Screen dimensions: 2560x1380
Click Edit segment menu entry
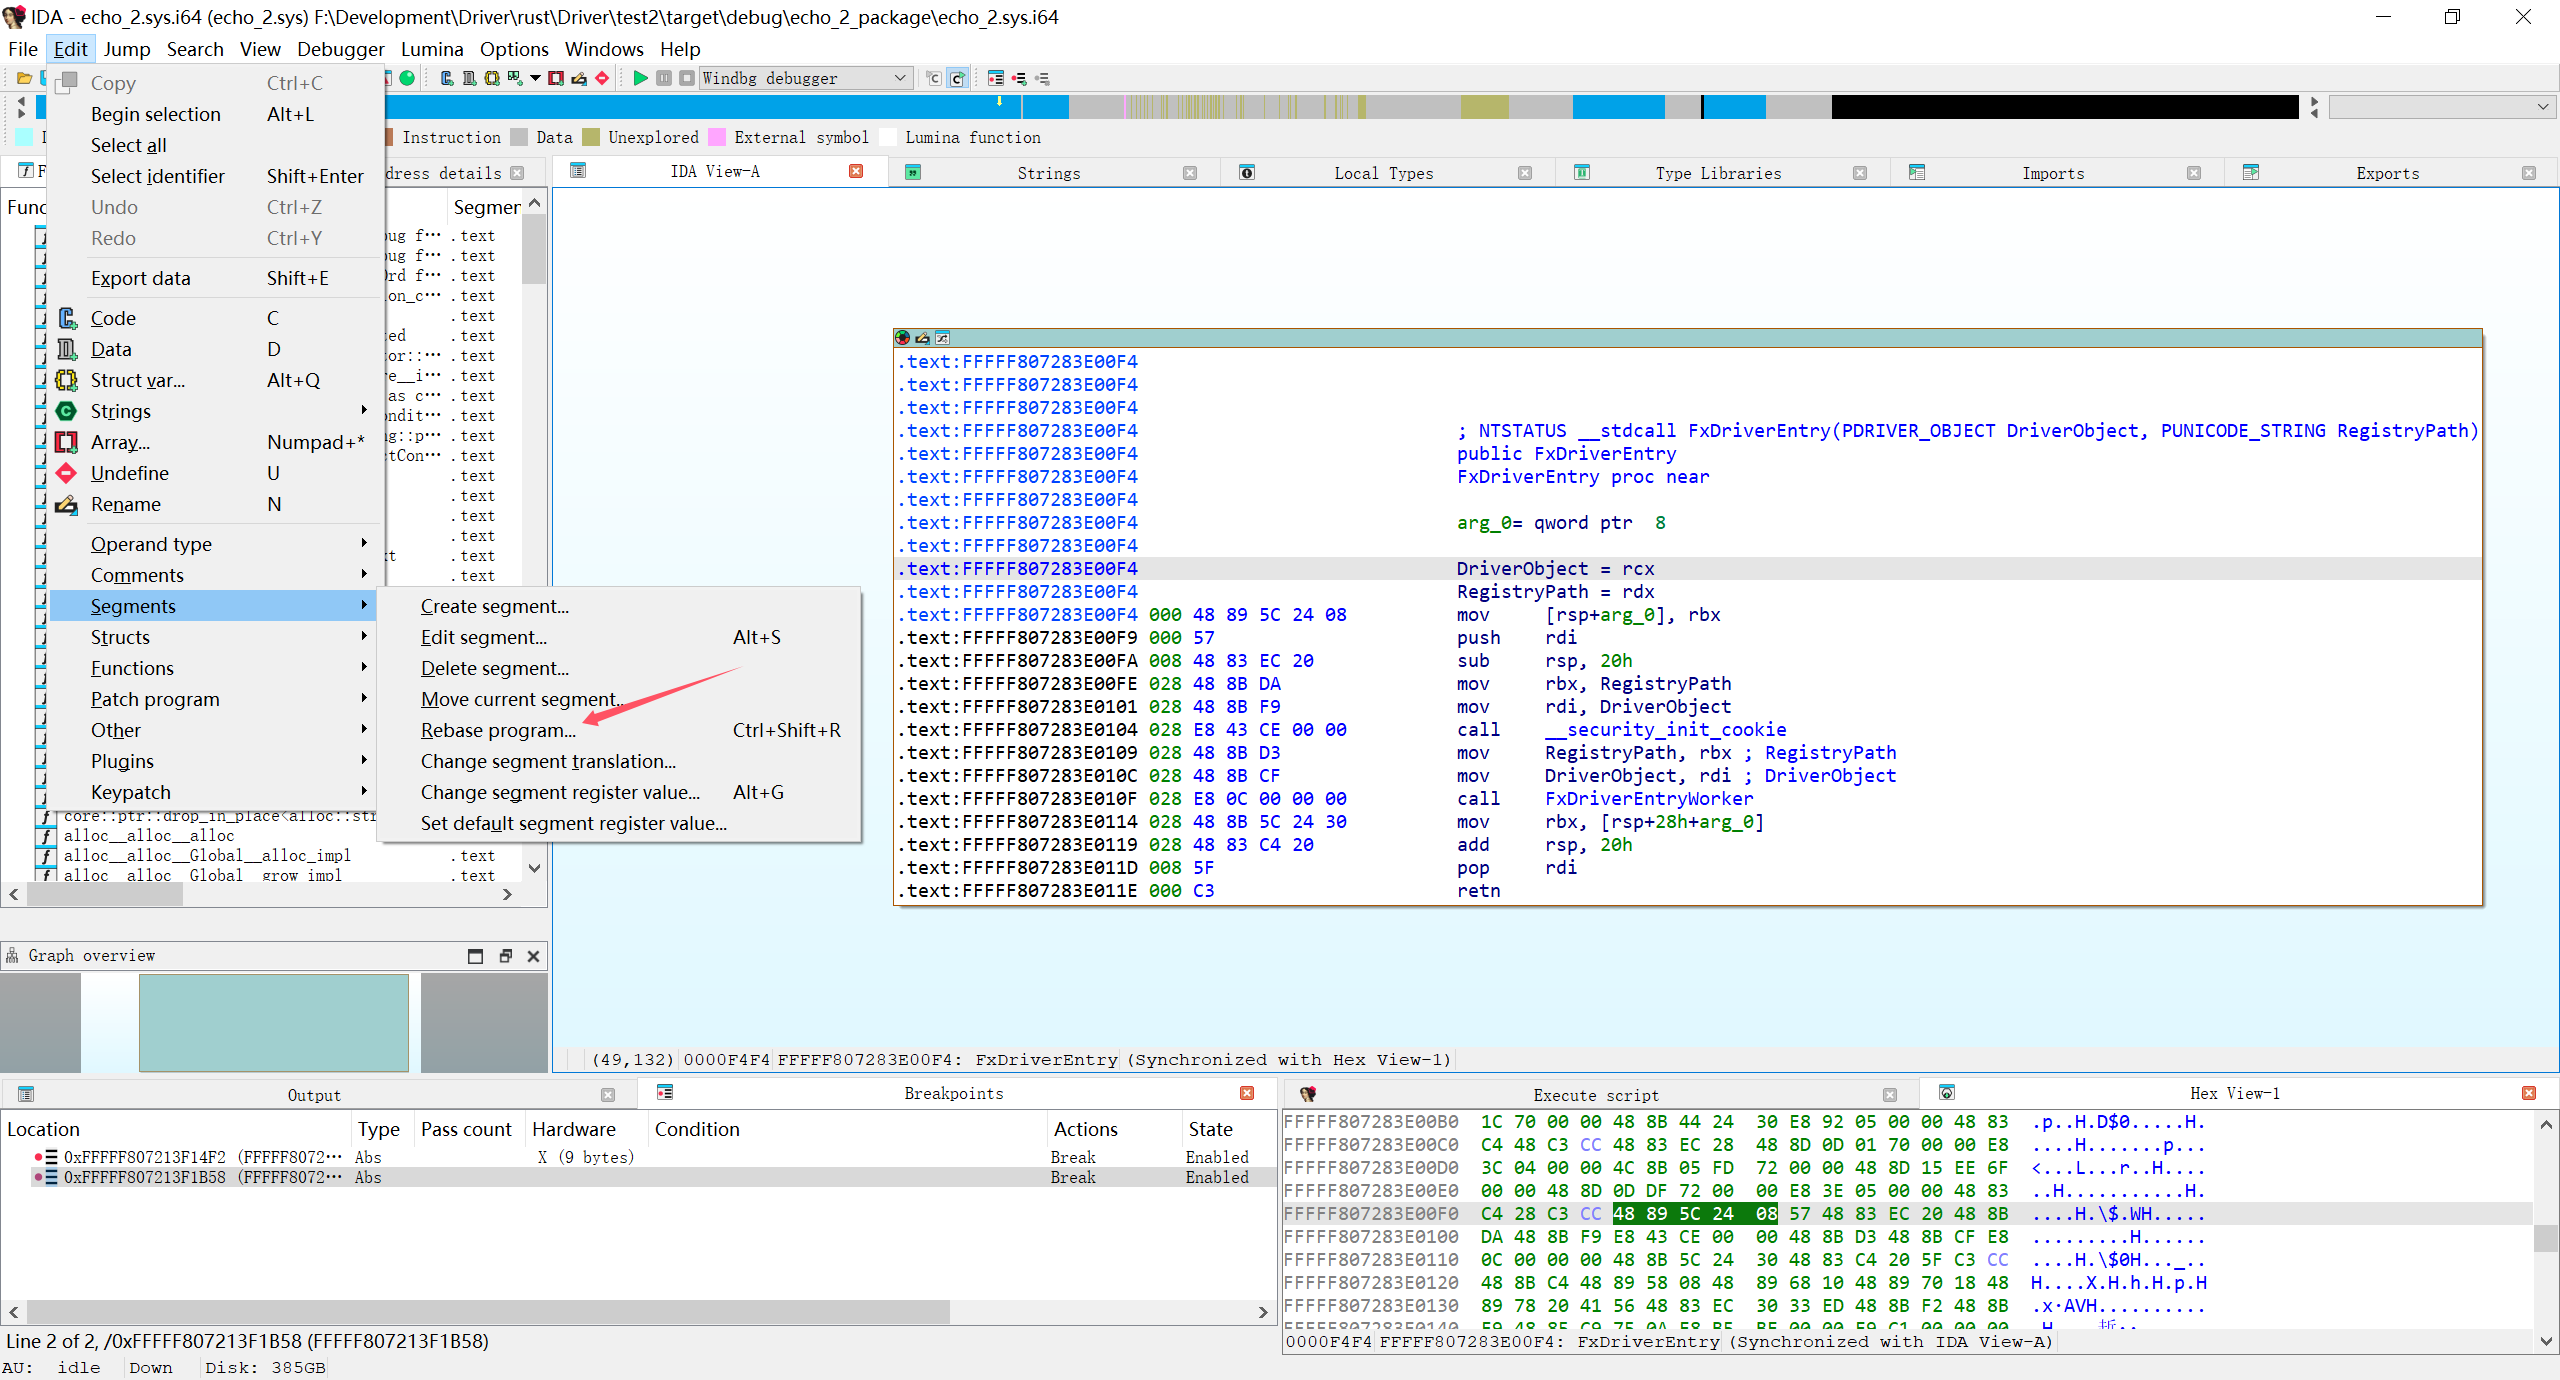pyautogui.click(x=484, y=637)
